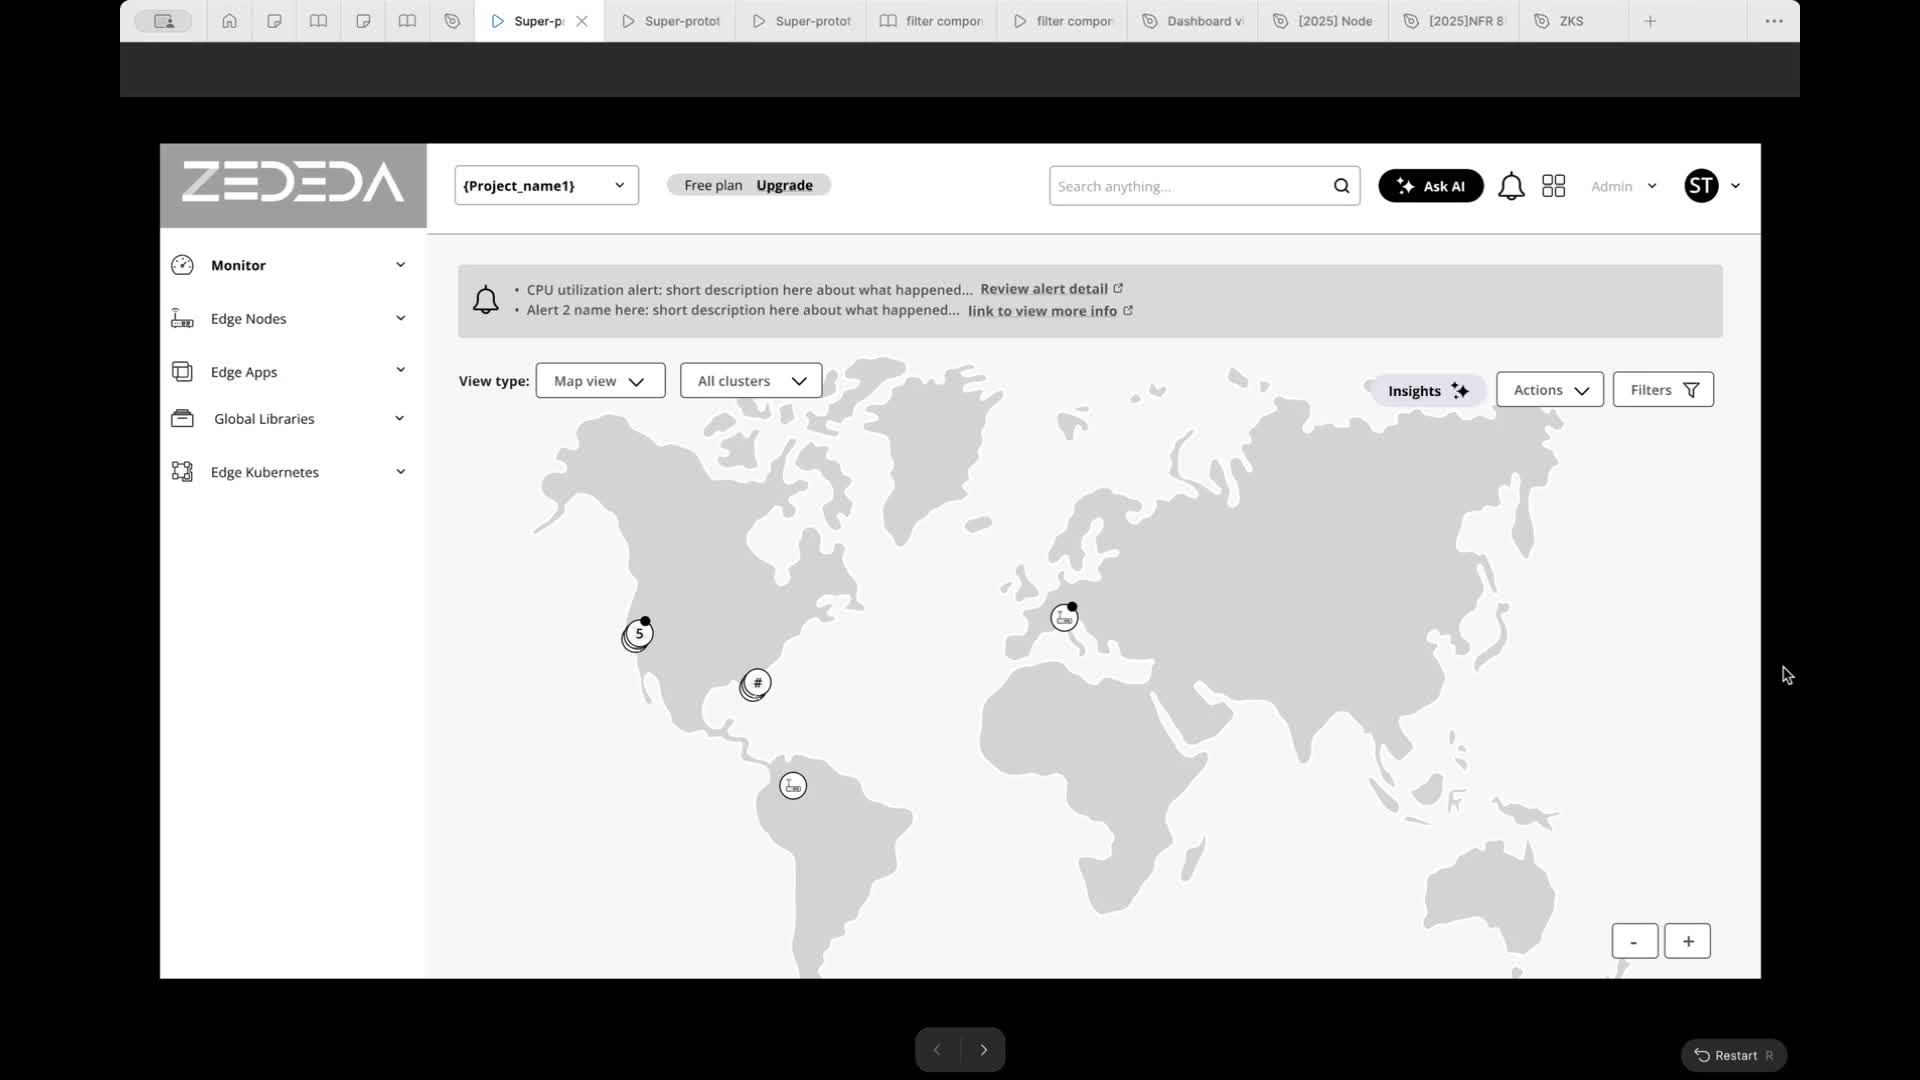Click the home icon in the tab bar
Screen dimensions: 1920x1080
tap(229, 21)
